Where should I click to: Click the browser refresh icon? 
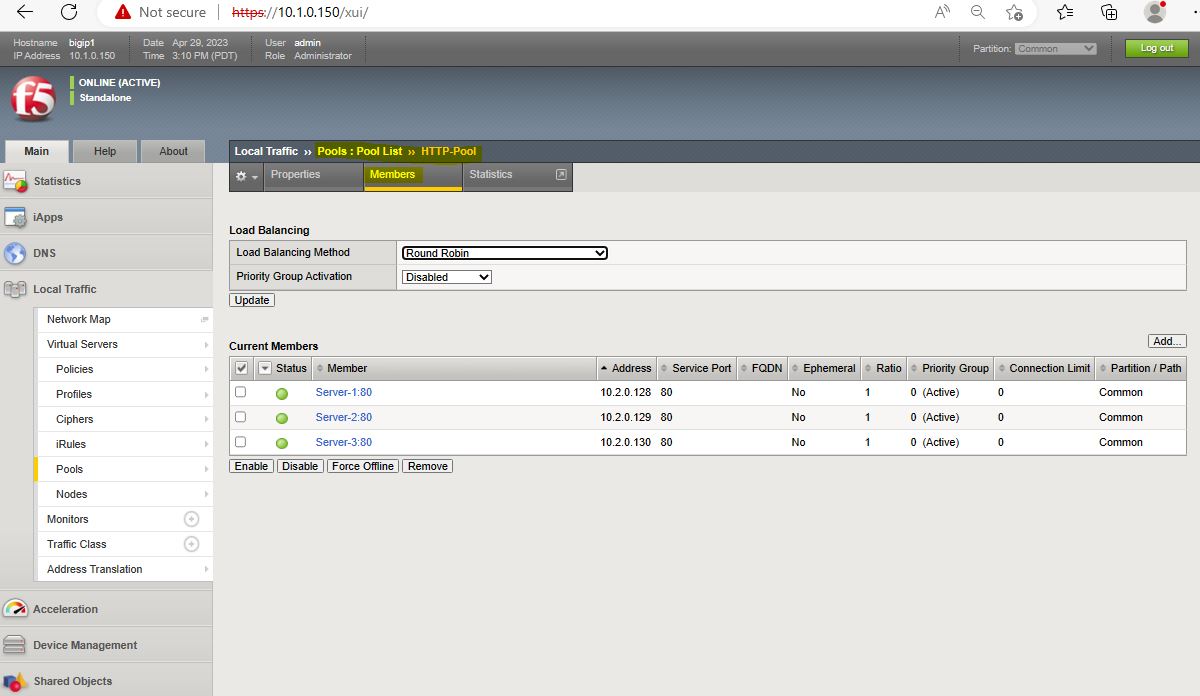click(x=69, y=12)
